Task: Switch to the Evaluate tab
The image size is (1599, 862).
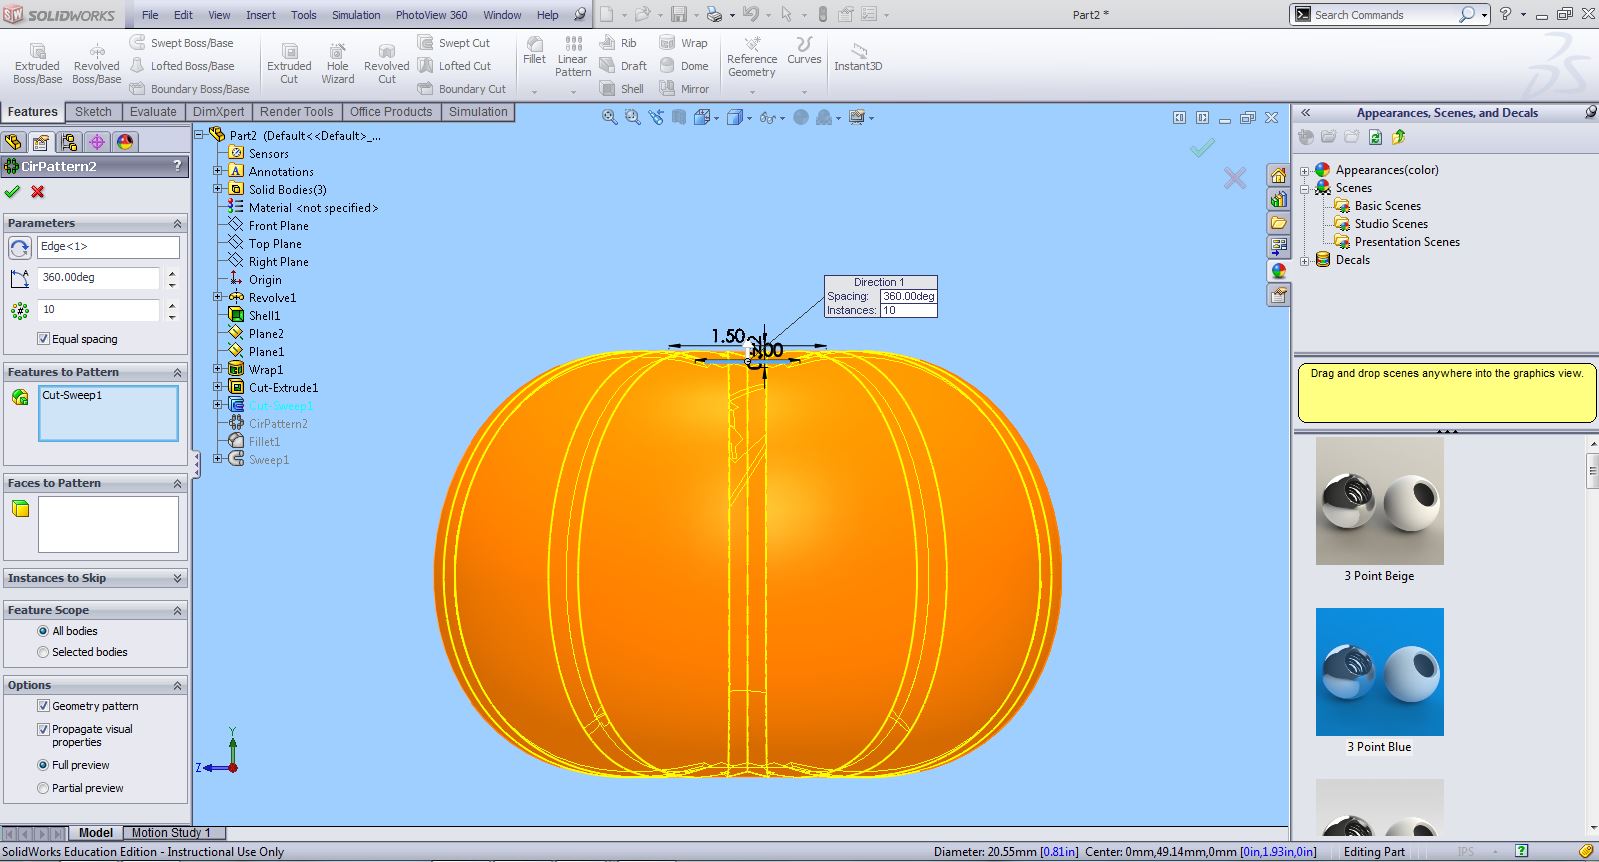Action: click(x=153, y=112)
